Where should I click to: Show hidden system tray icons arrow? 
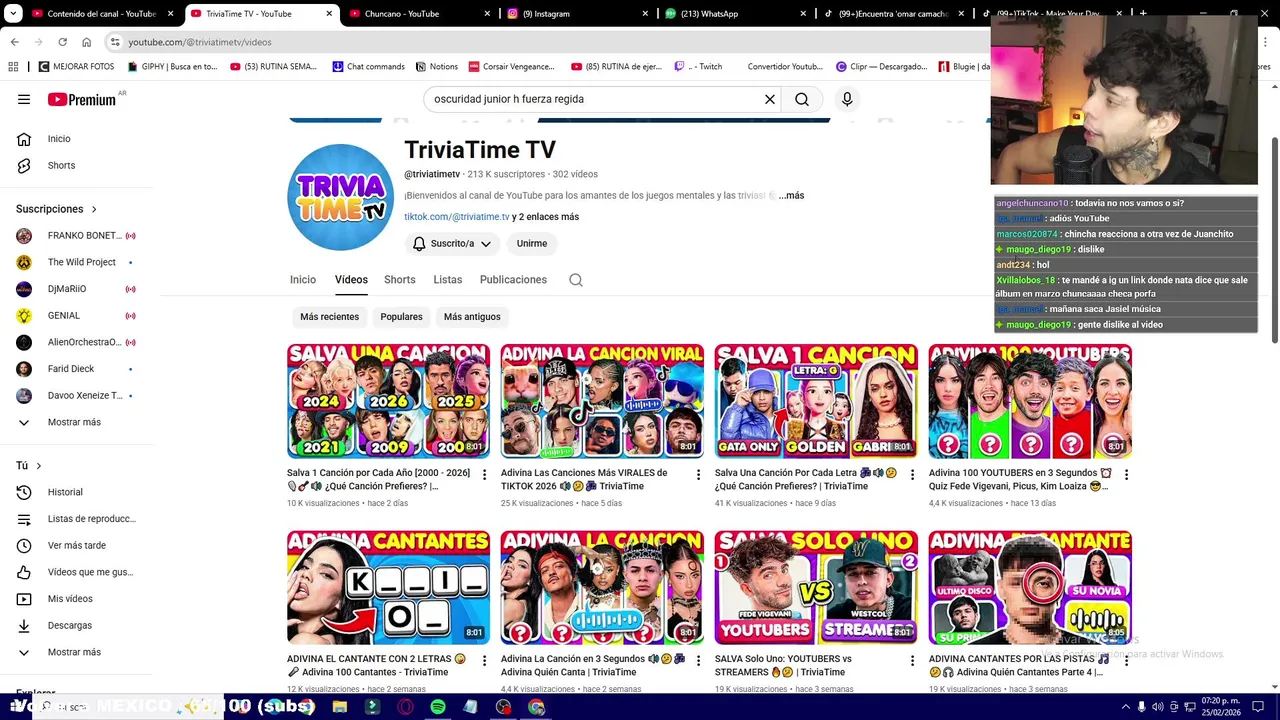(1126, 707)
